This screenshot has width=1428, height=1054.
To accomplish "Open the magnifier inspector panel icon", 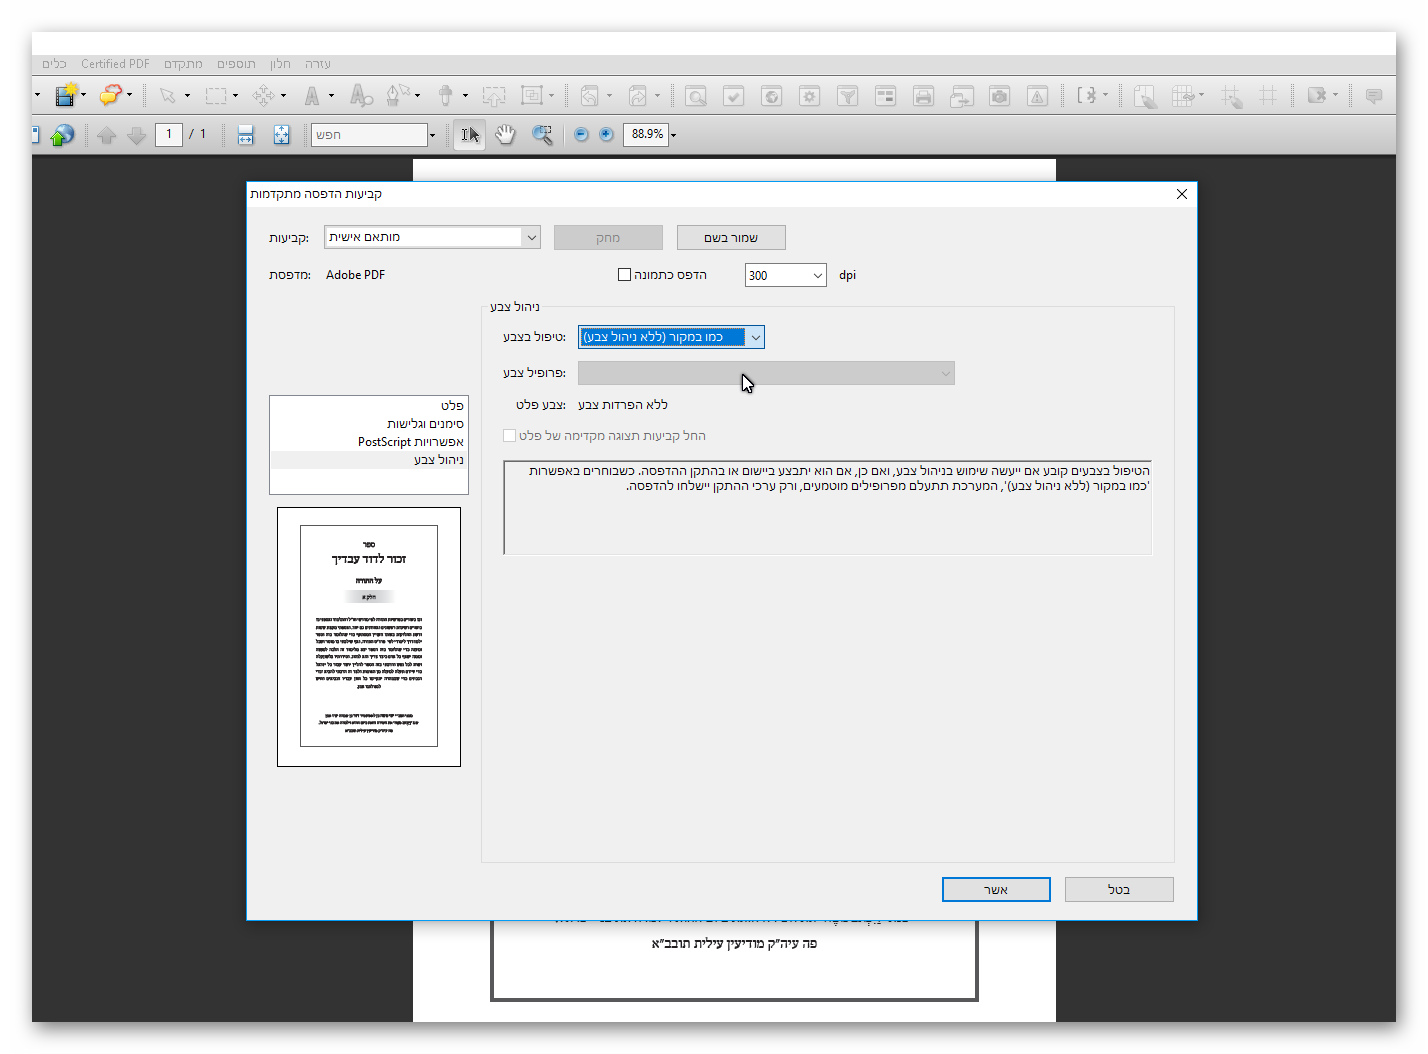I will coord(696,96).
